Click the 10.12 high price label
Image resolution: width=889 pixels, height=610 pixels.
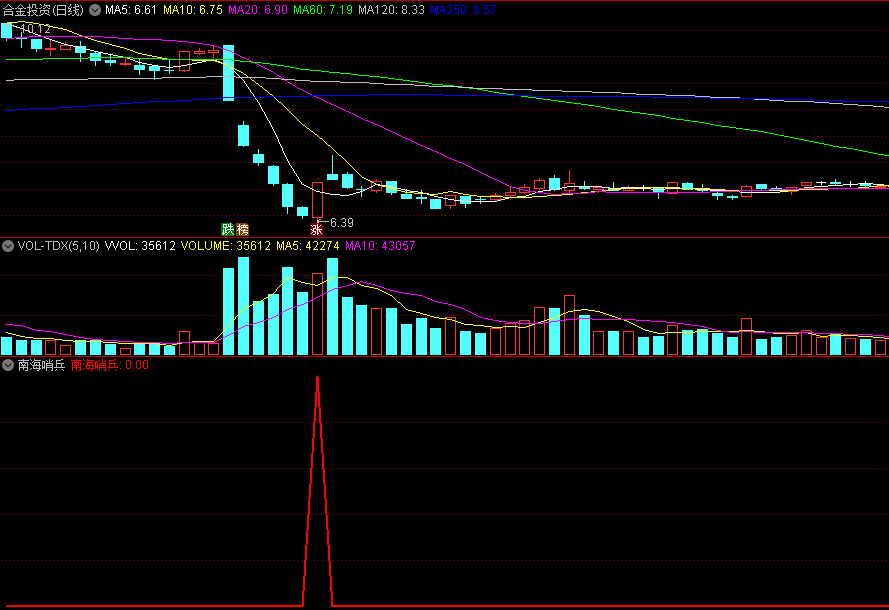[35, 28]
